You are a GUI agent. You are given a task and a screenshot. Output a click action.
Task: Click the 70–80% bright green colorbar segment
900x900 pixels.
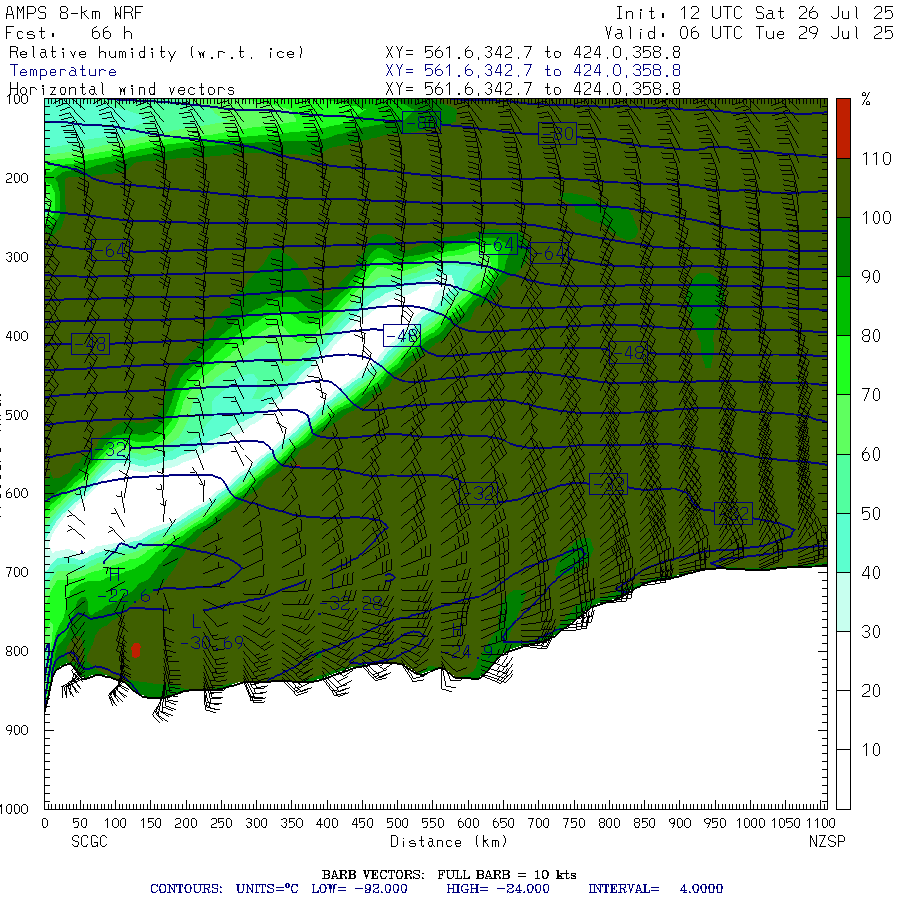click(843, 365)
